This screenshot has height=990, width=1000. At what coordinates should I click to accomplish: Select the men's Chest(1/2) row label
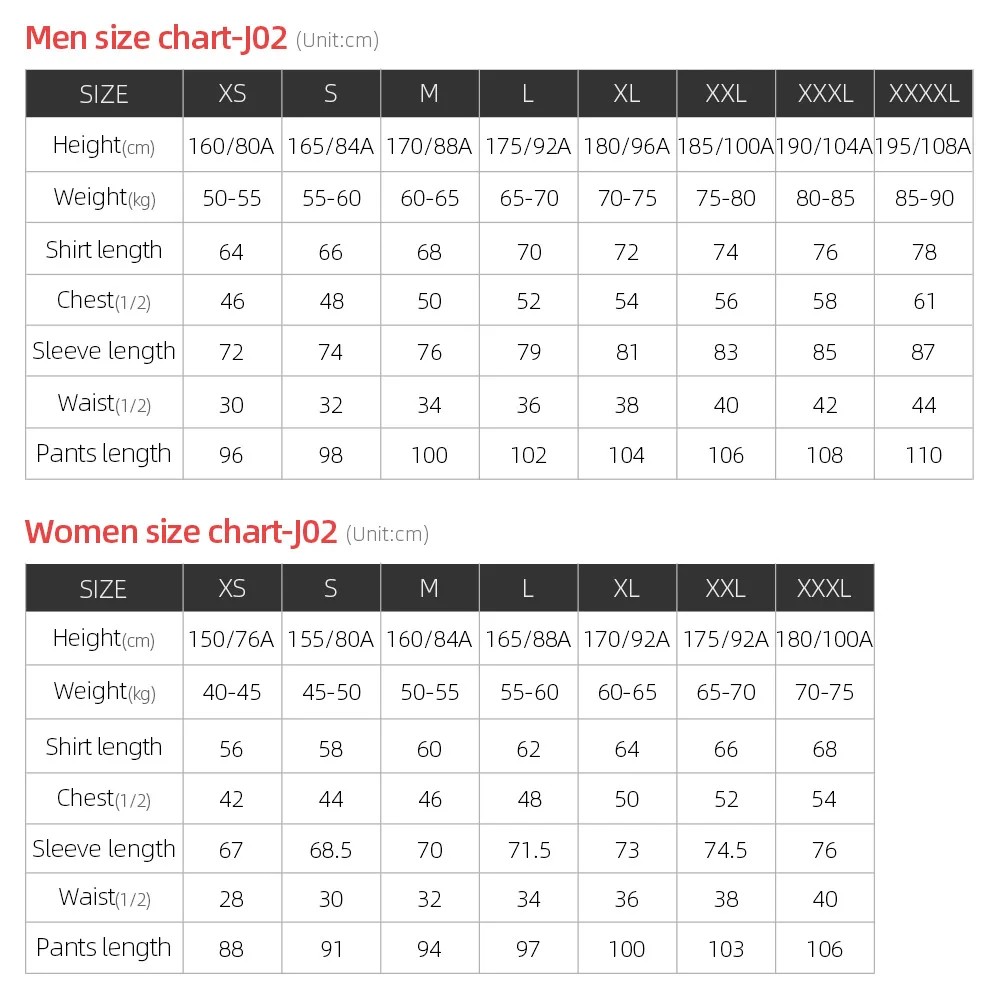click(104, 301)
